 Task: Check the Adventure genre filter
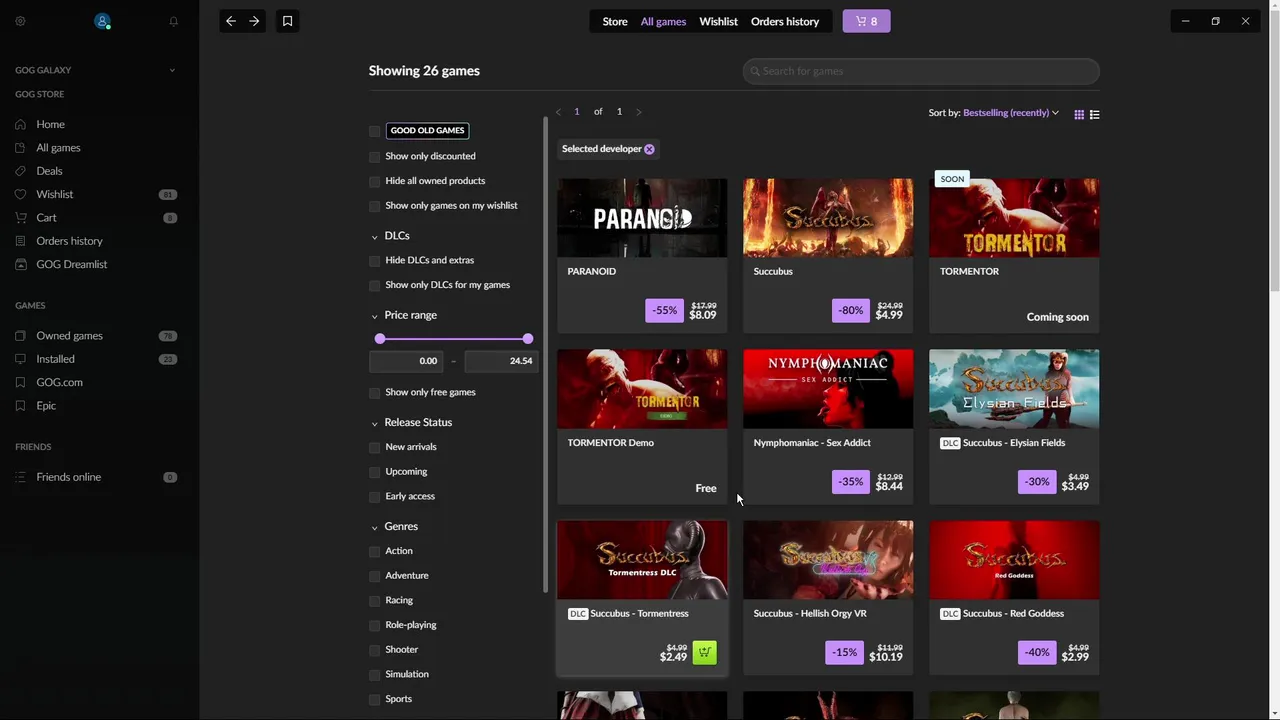[x=375, y=576]
